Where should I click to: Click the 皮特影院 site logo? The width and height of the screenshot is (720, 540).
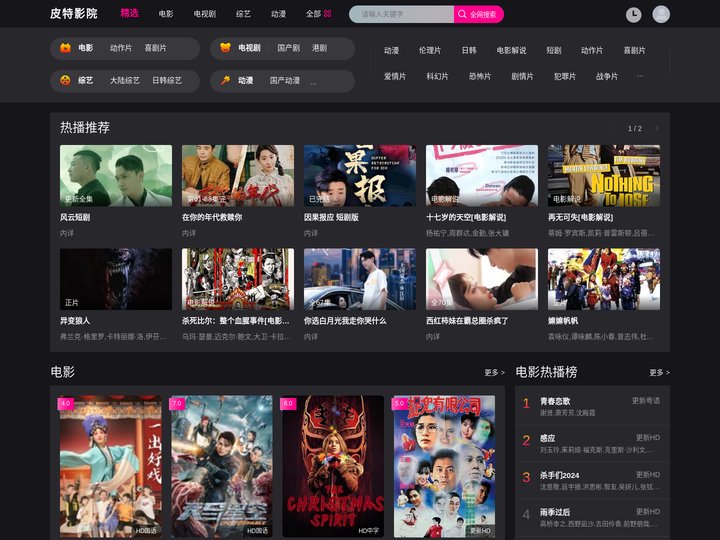pyautogui.click(x=74, y=13)
